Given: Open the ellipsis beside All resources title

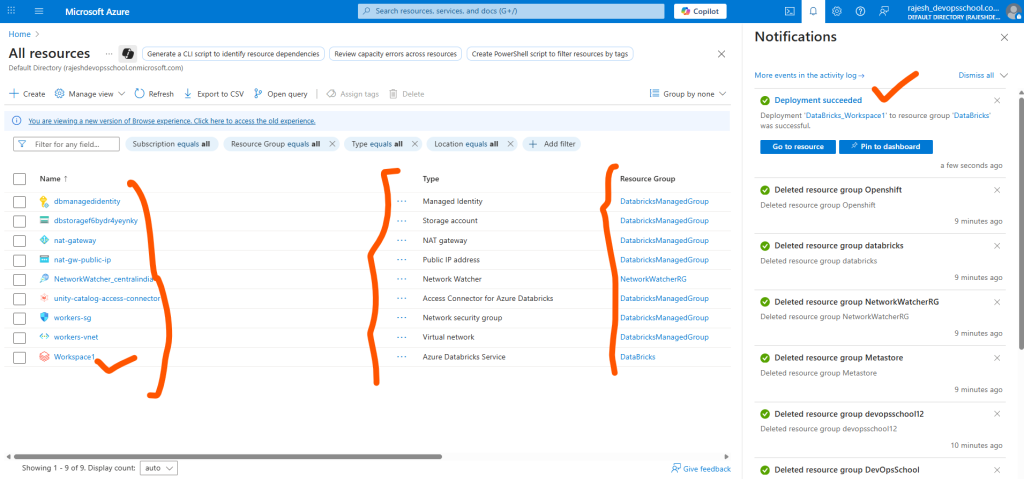Looking at the screenshot, I should pos(108,54).
